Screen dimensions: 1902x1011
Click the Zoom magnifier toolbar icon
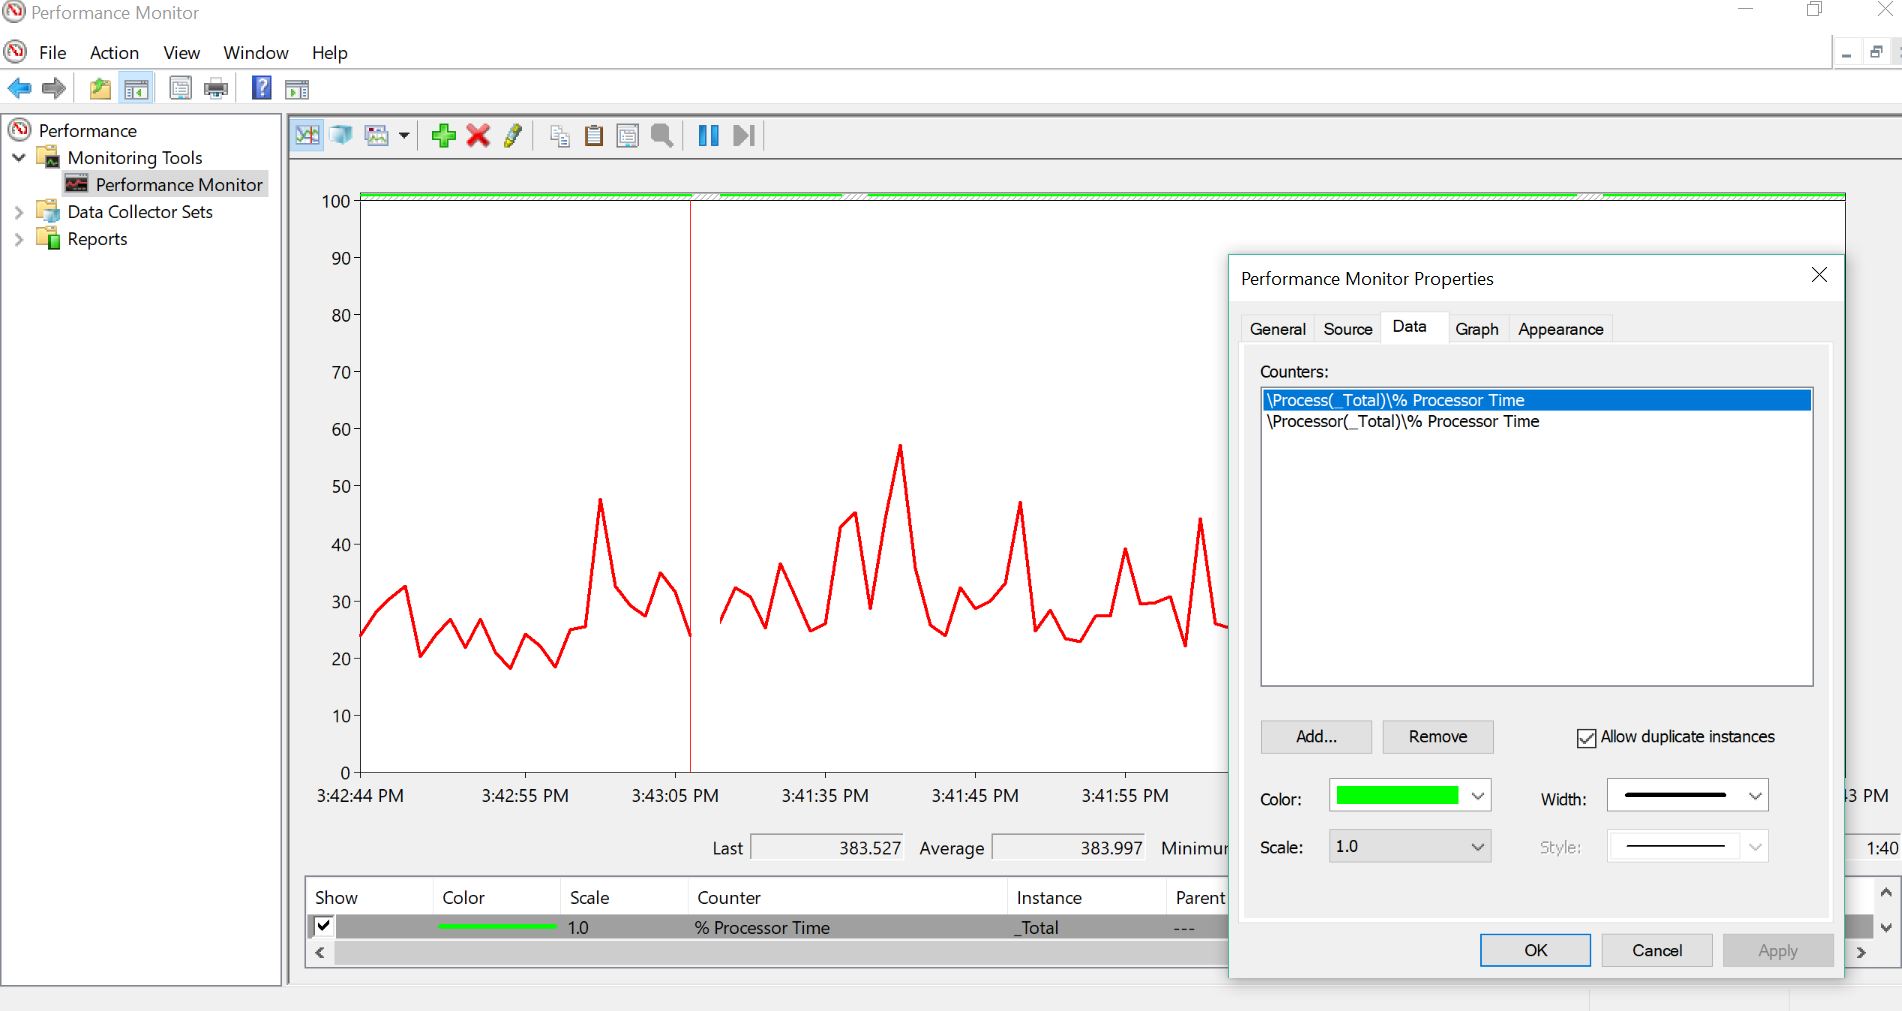coord(661,136)
